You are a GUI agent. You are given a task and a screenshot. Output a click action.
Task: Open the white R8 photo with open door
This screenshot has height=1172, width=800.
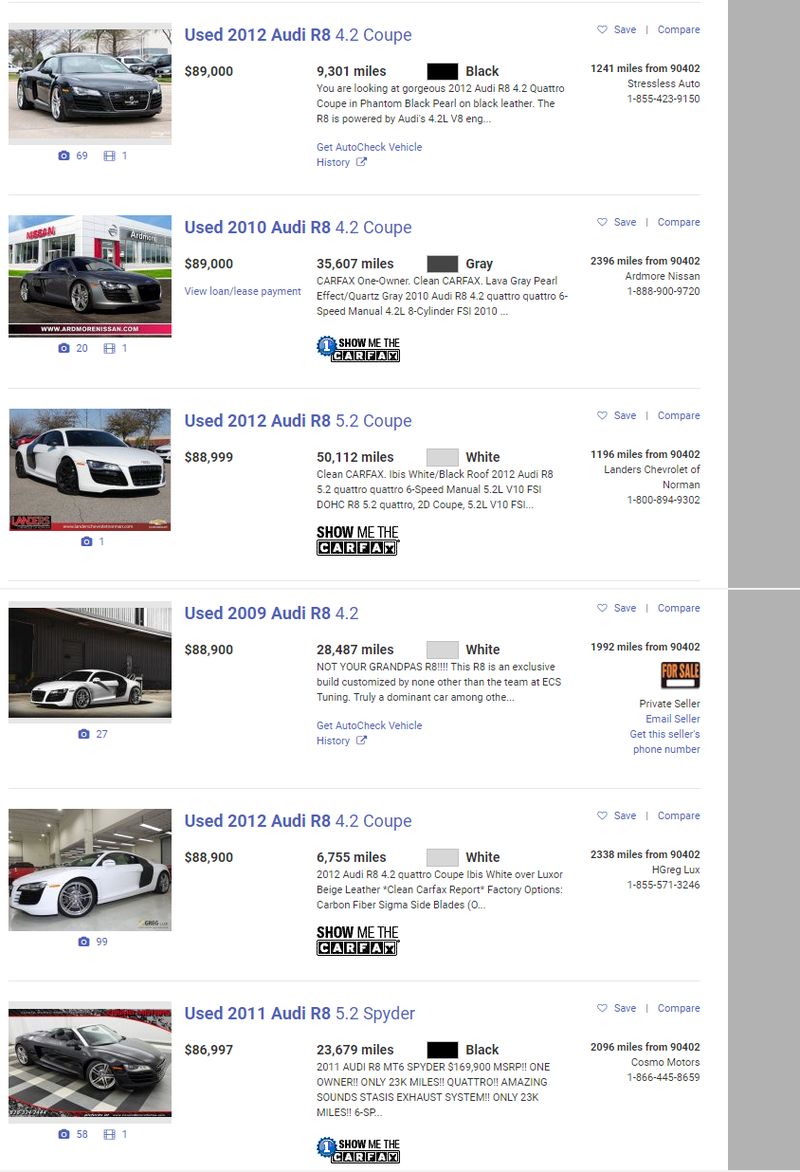(90, 662)
